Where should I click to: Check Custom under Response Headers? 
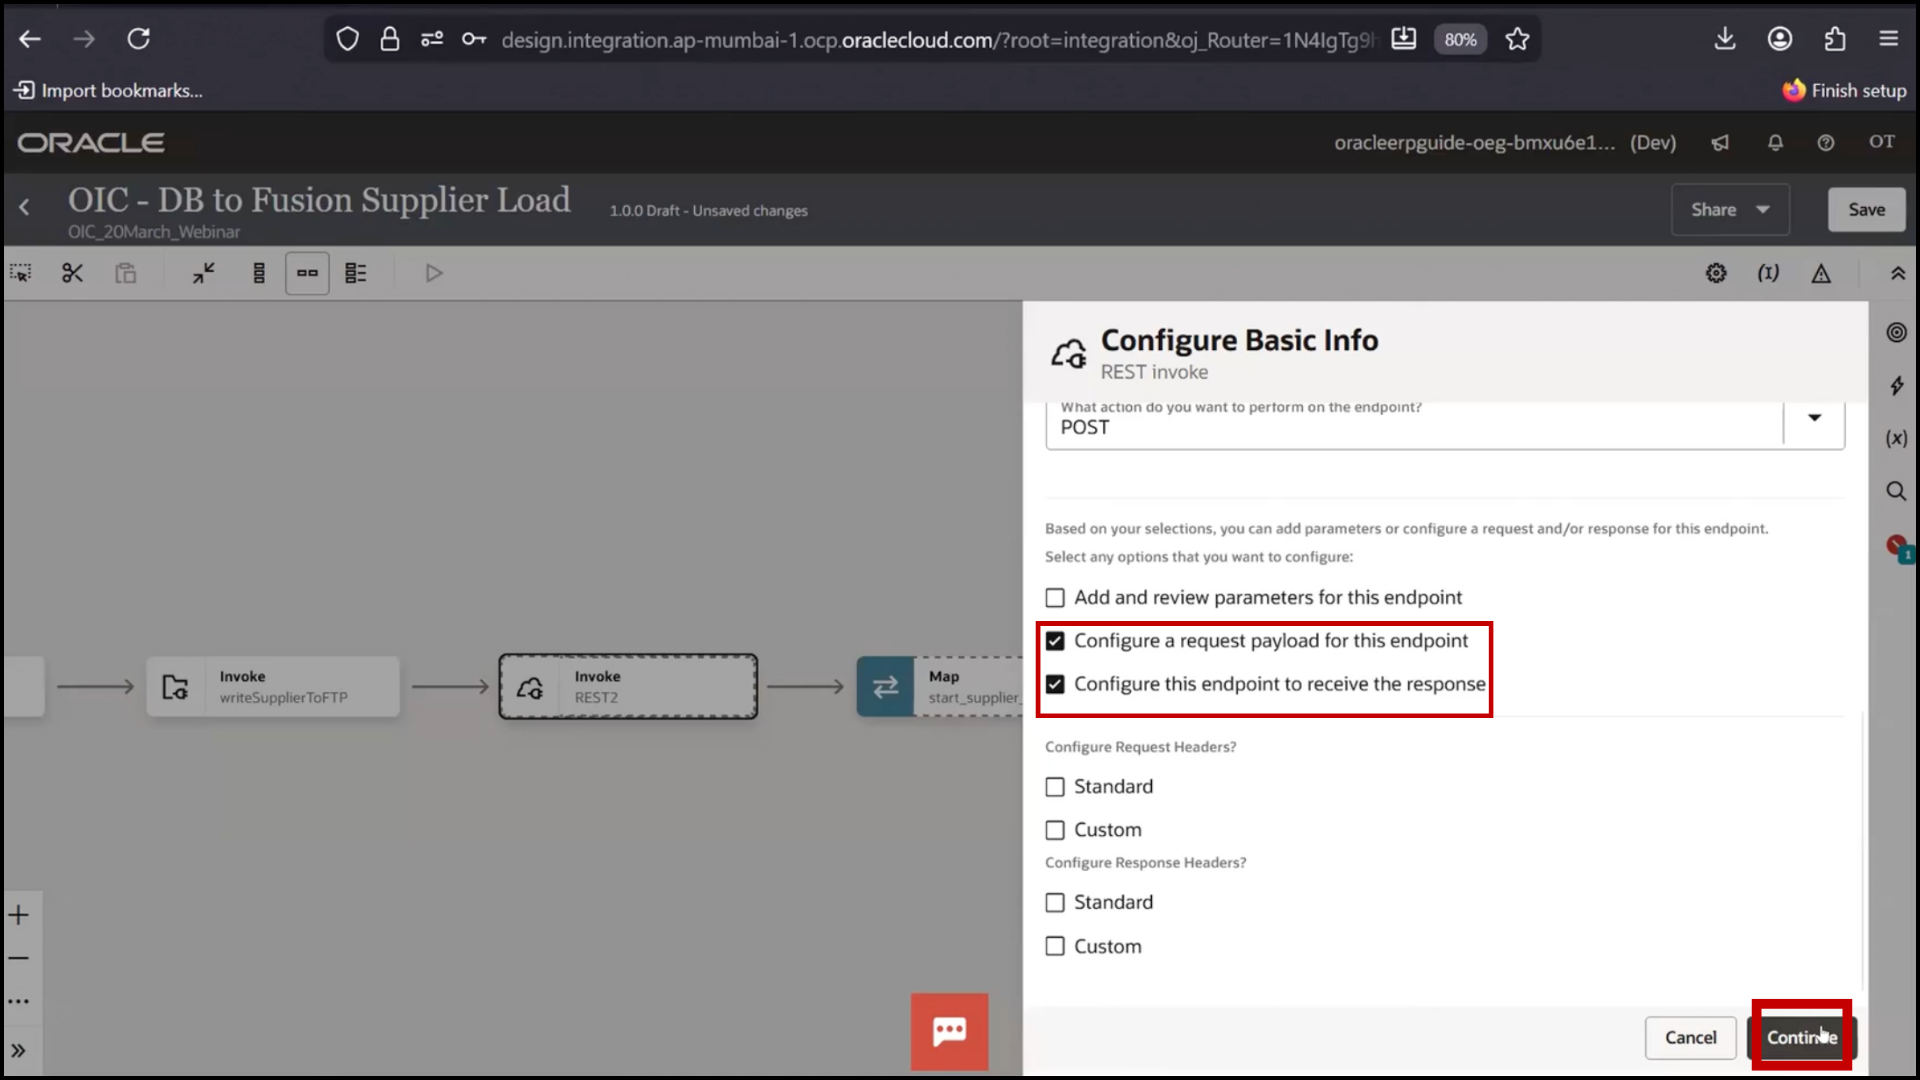coord(1055,946)
